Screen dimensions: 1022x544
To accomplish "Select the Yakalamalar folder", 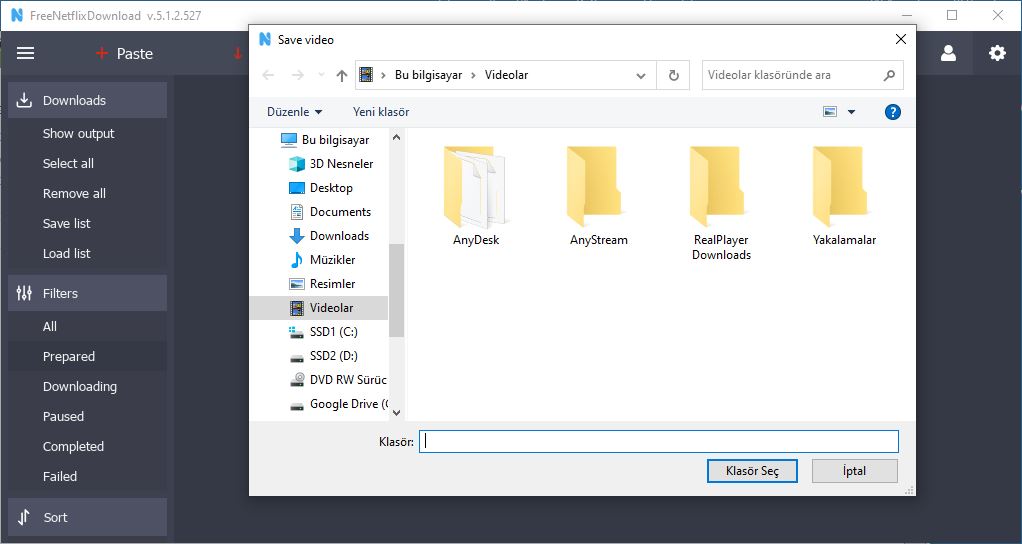I will tap(844, 196).
